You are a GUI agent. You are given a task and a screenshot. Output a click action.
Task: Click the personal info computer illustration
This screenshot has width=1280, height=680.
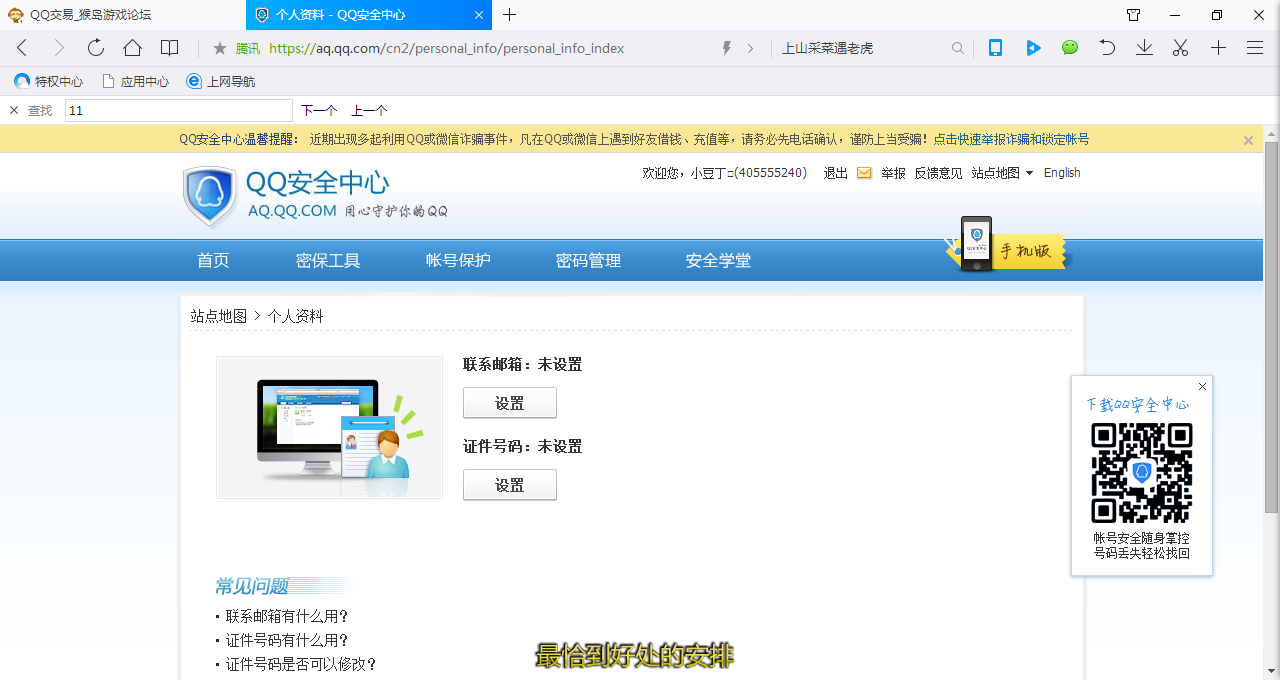click(329, 427)
